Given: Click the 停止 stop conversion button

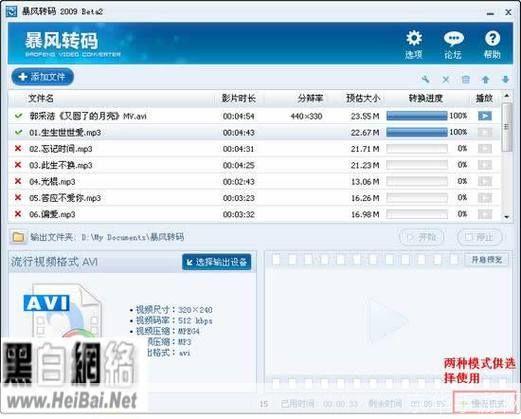Looking at the screenshot, I should click(480, 237).
